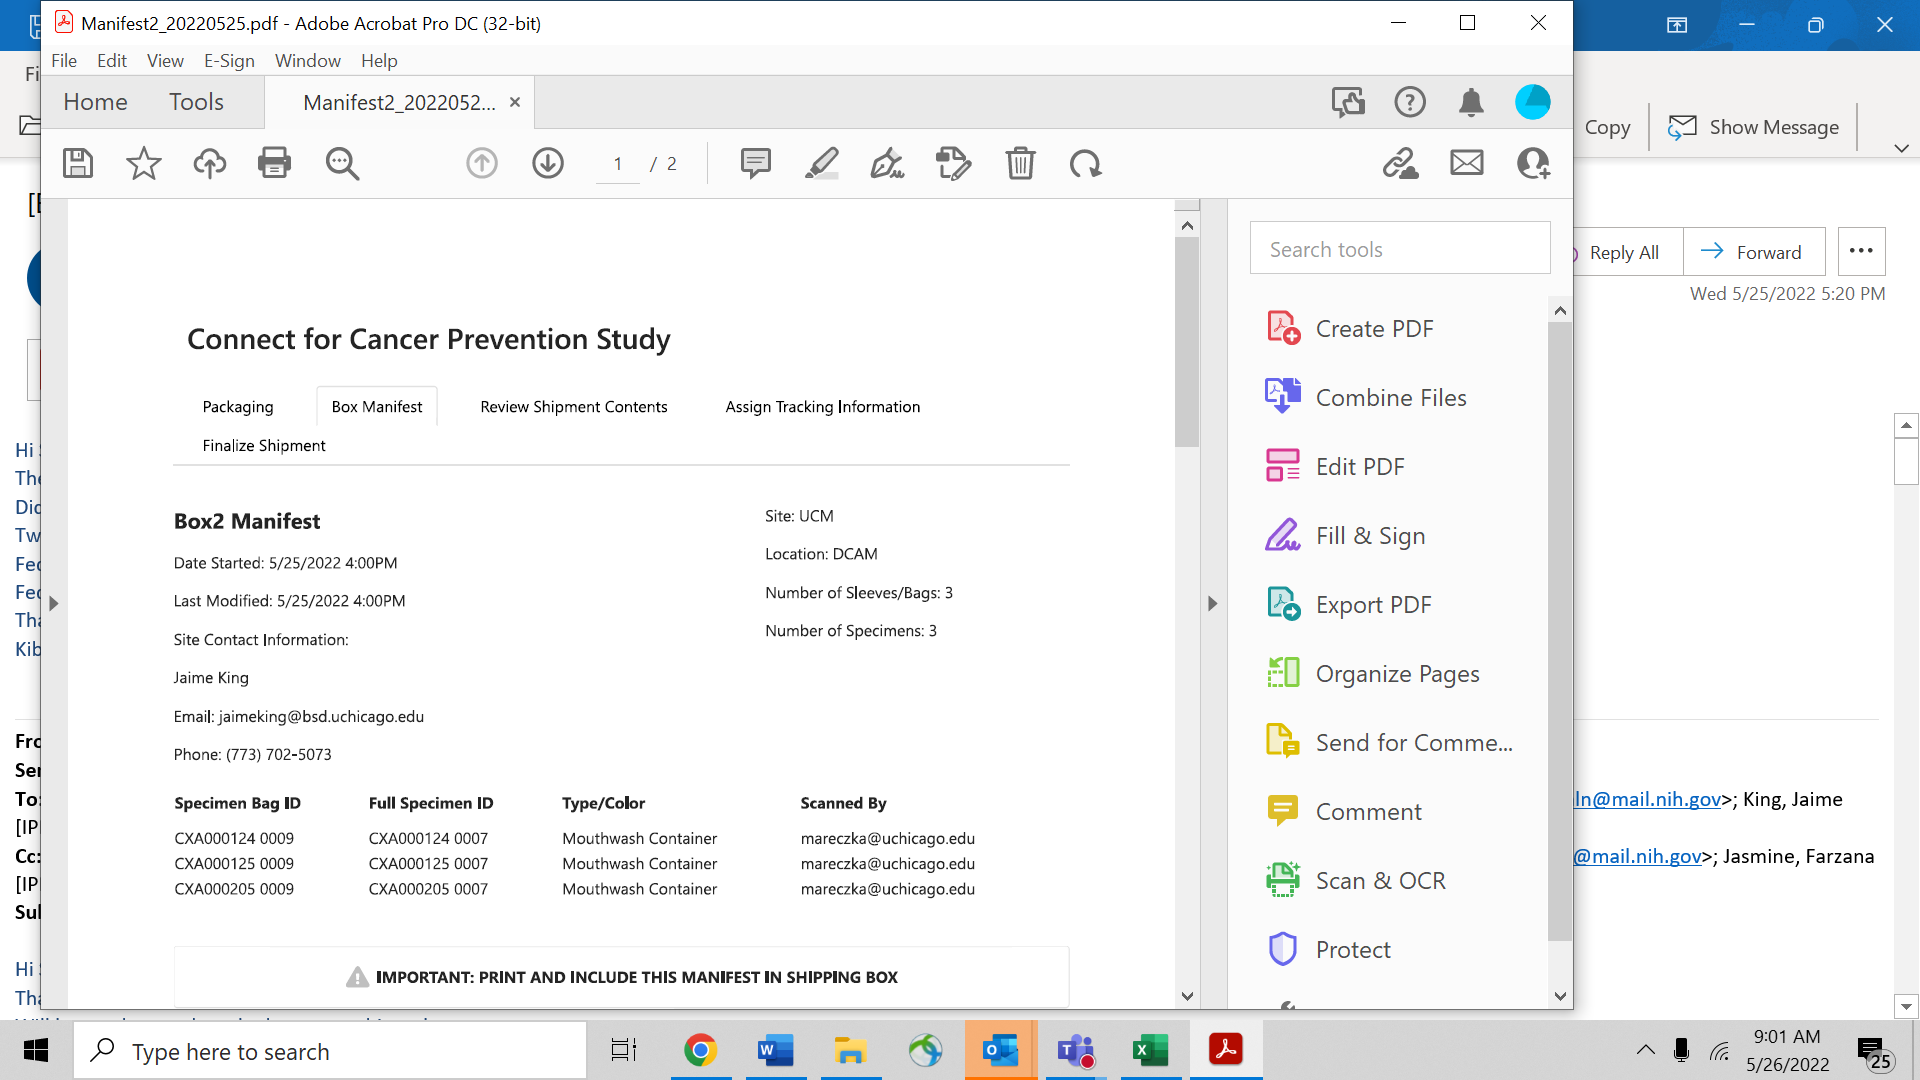The height and width of the screenshot is (1080, 1920).
Task: Send file by email via the envelope icon
Action: click(1467, 163)
